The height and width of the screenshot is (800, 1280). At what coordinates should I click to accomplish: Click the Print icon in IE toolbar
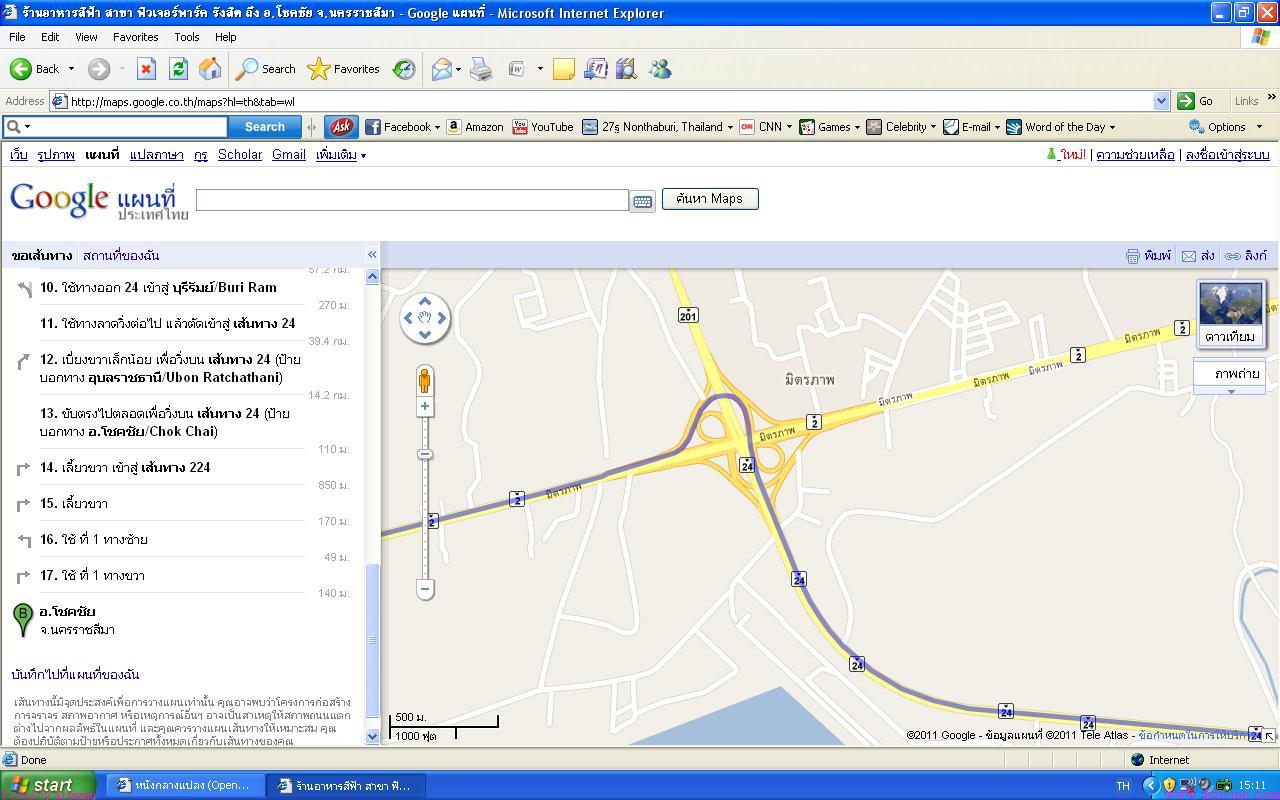coord(481,69)
